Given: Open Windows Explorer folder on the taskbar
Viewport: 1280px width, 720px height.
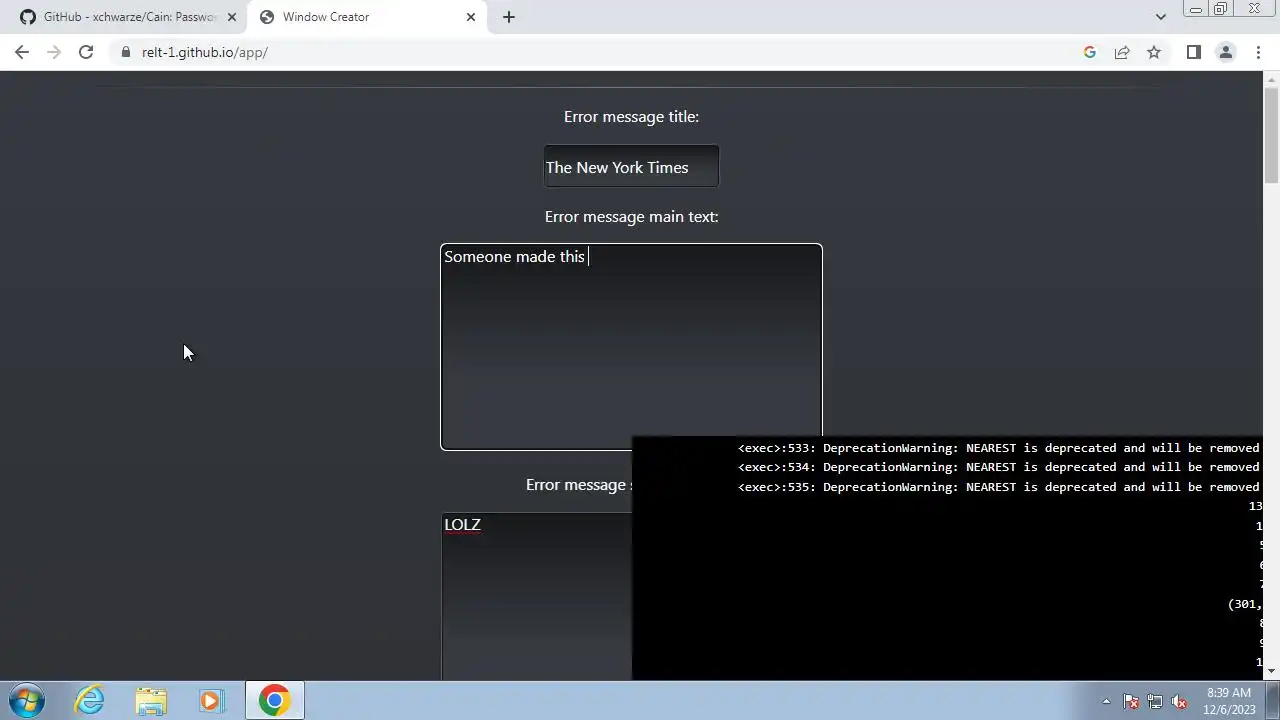Looking at the screenshot, I should point(151,701).
